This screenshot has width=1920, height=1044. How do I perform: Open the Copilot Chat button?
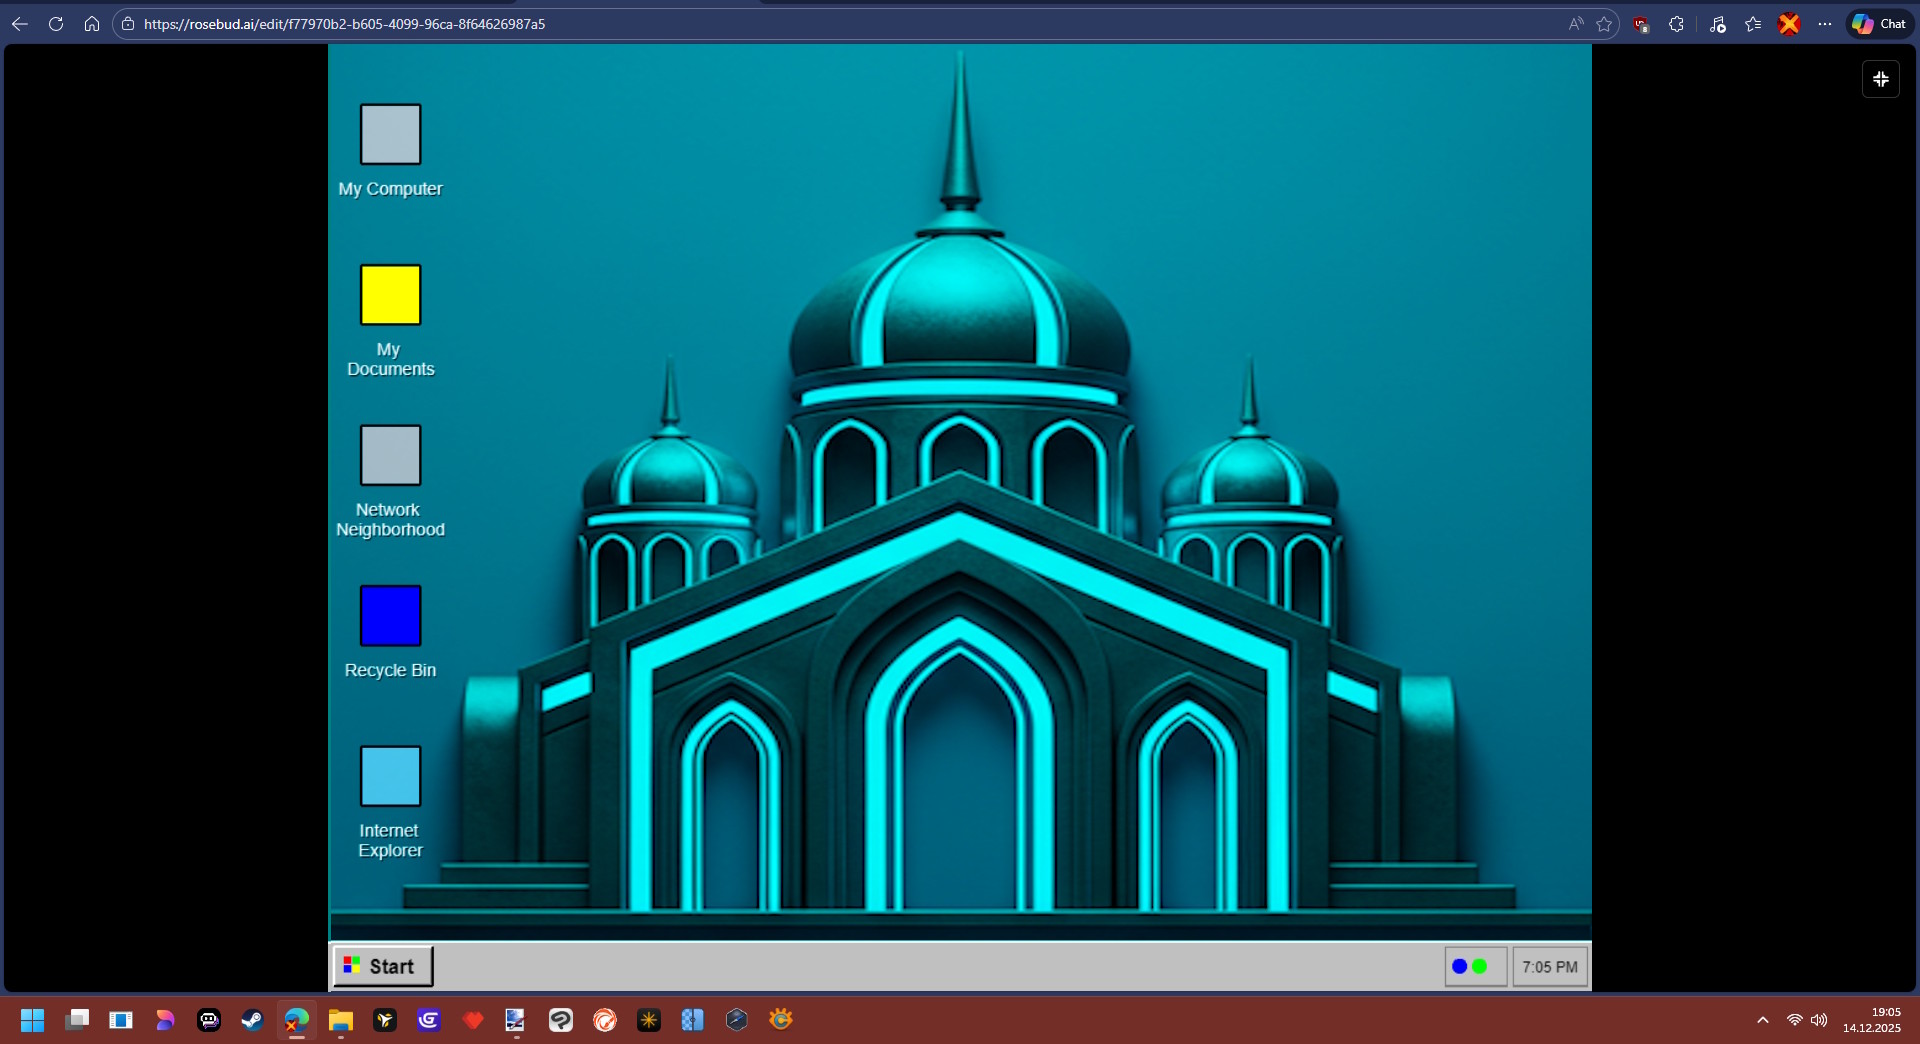click(1879, 24)
